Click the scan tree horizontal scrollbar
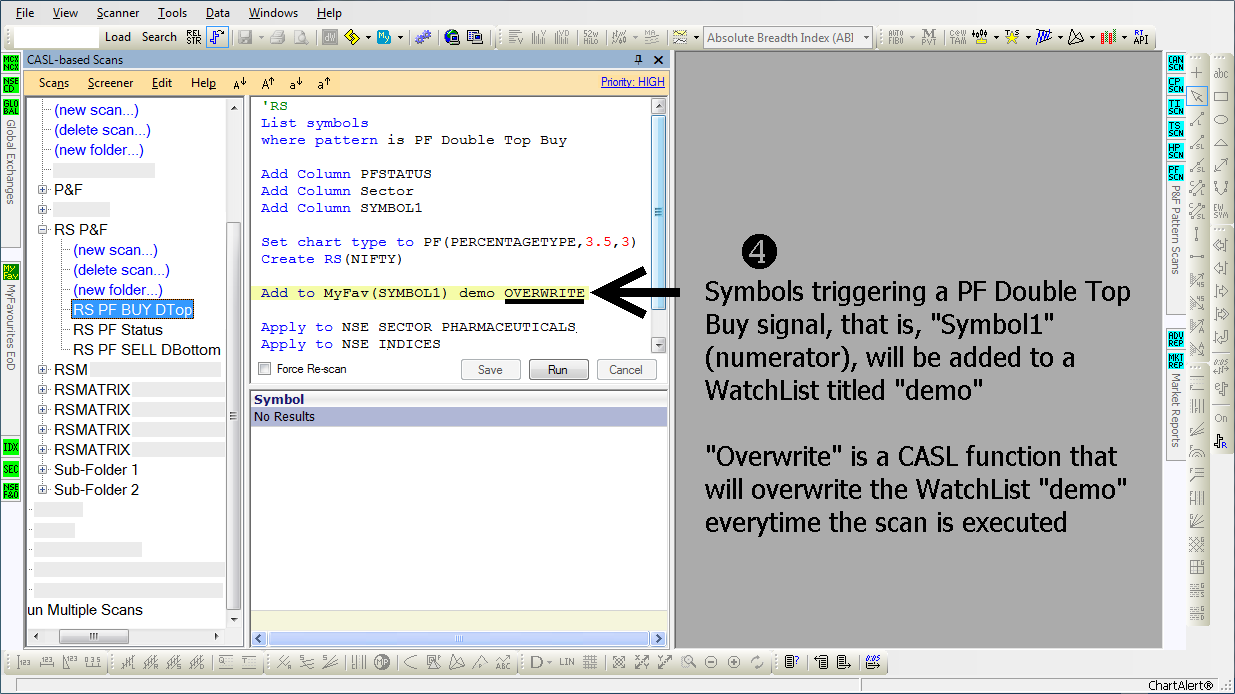Viewport: 1235px width, 694px height. (125, 637)
